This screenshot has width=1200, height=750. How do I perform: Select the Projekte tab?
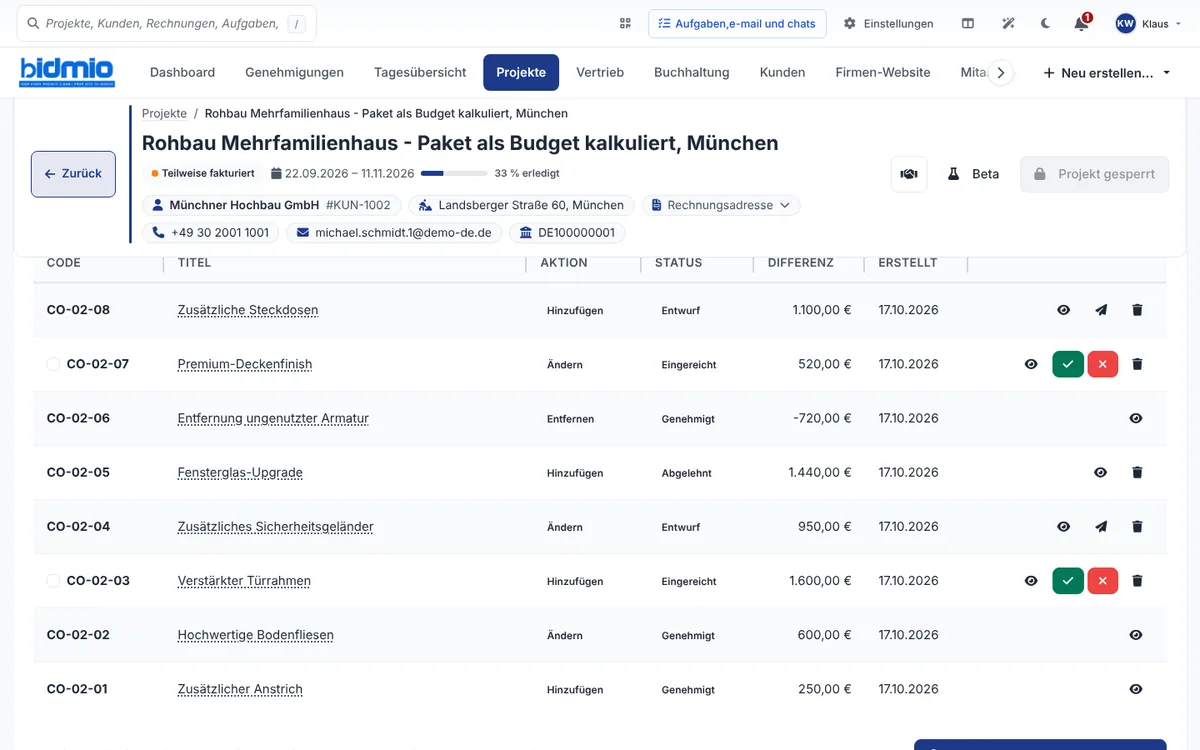point(521,72)
